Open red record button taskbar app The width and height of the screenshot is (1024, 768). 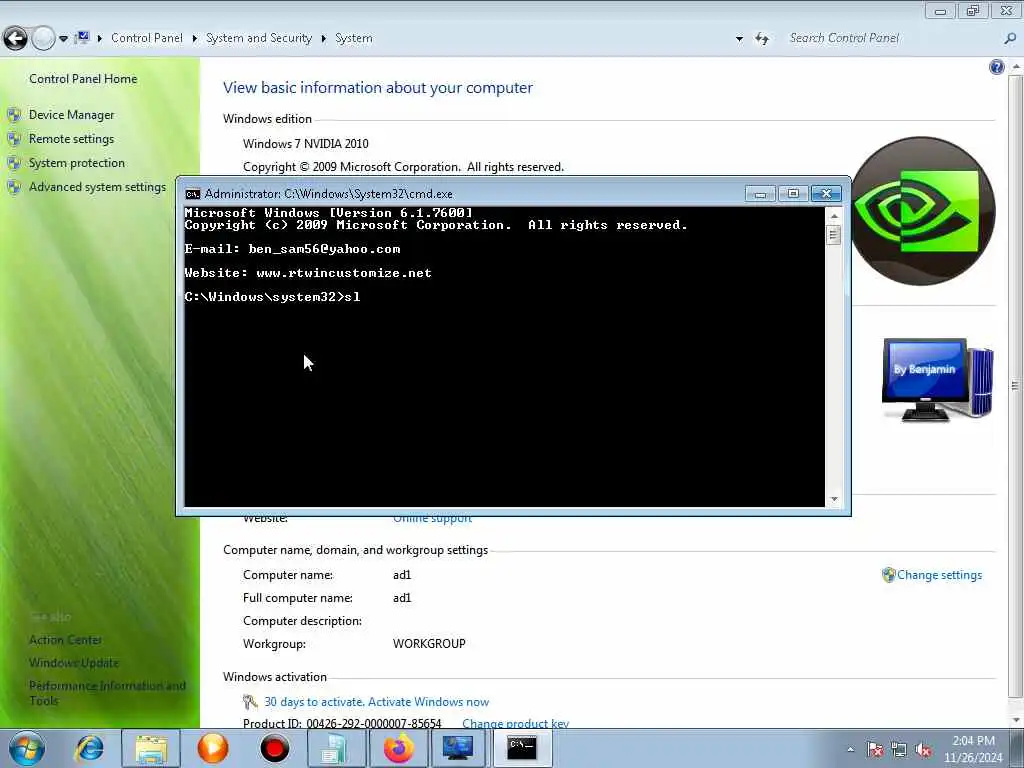point(274,748)
